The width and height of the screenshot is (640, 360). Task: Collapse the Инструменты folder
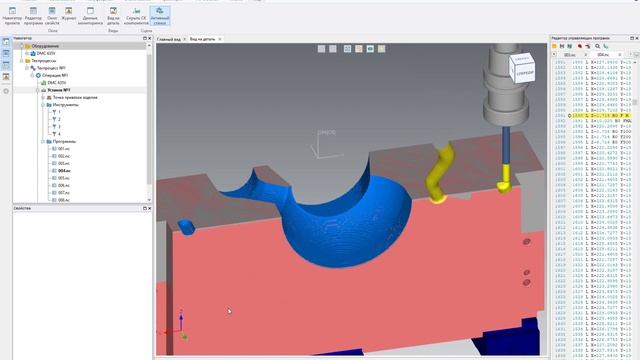(x=43, y=105)
